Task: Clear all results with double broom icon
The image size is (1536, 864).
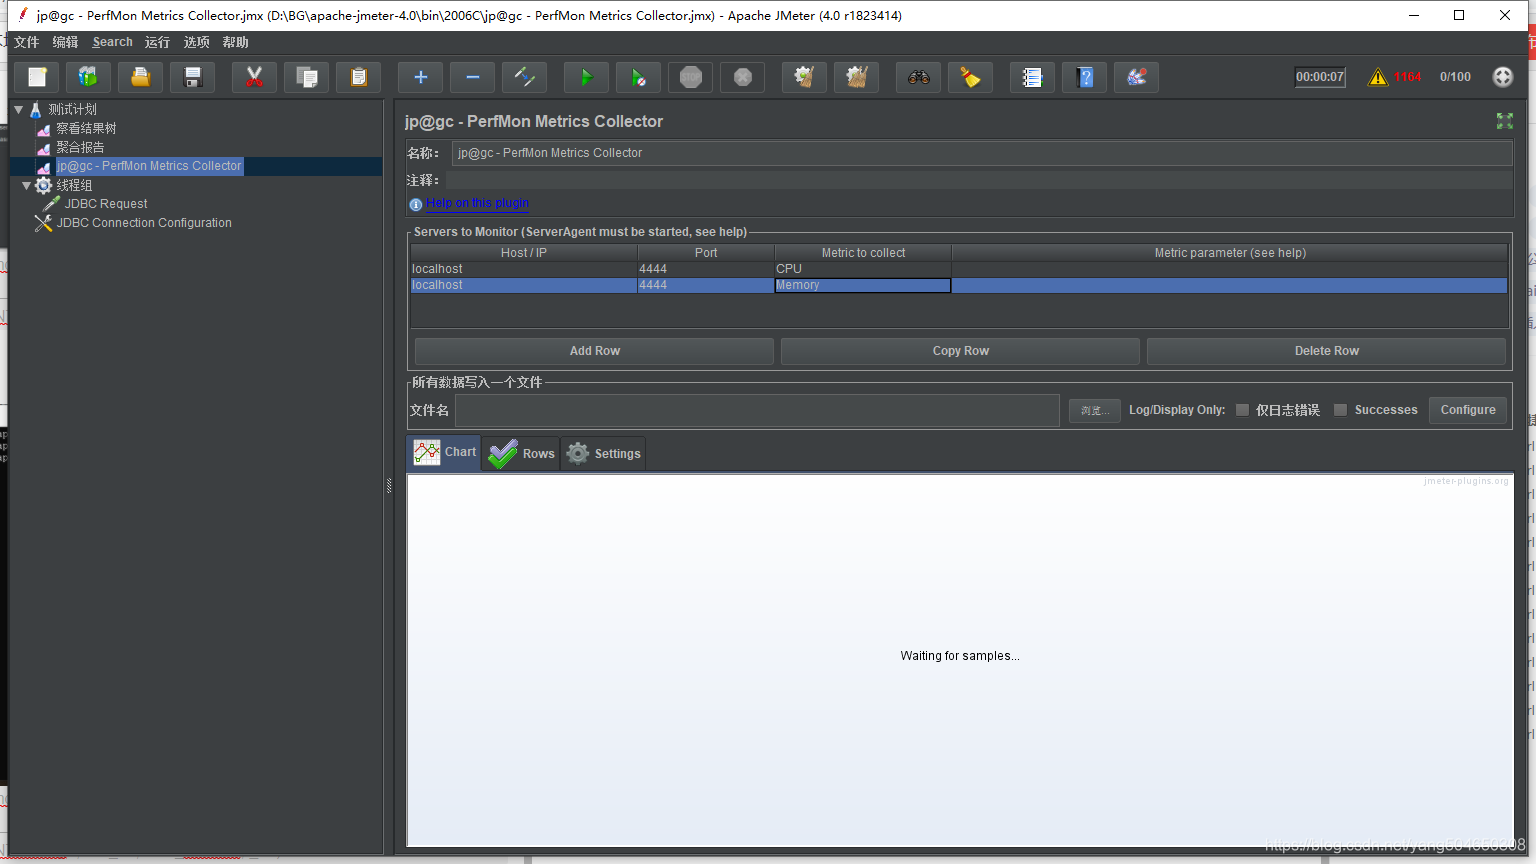Action: [x=857, y=77]
